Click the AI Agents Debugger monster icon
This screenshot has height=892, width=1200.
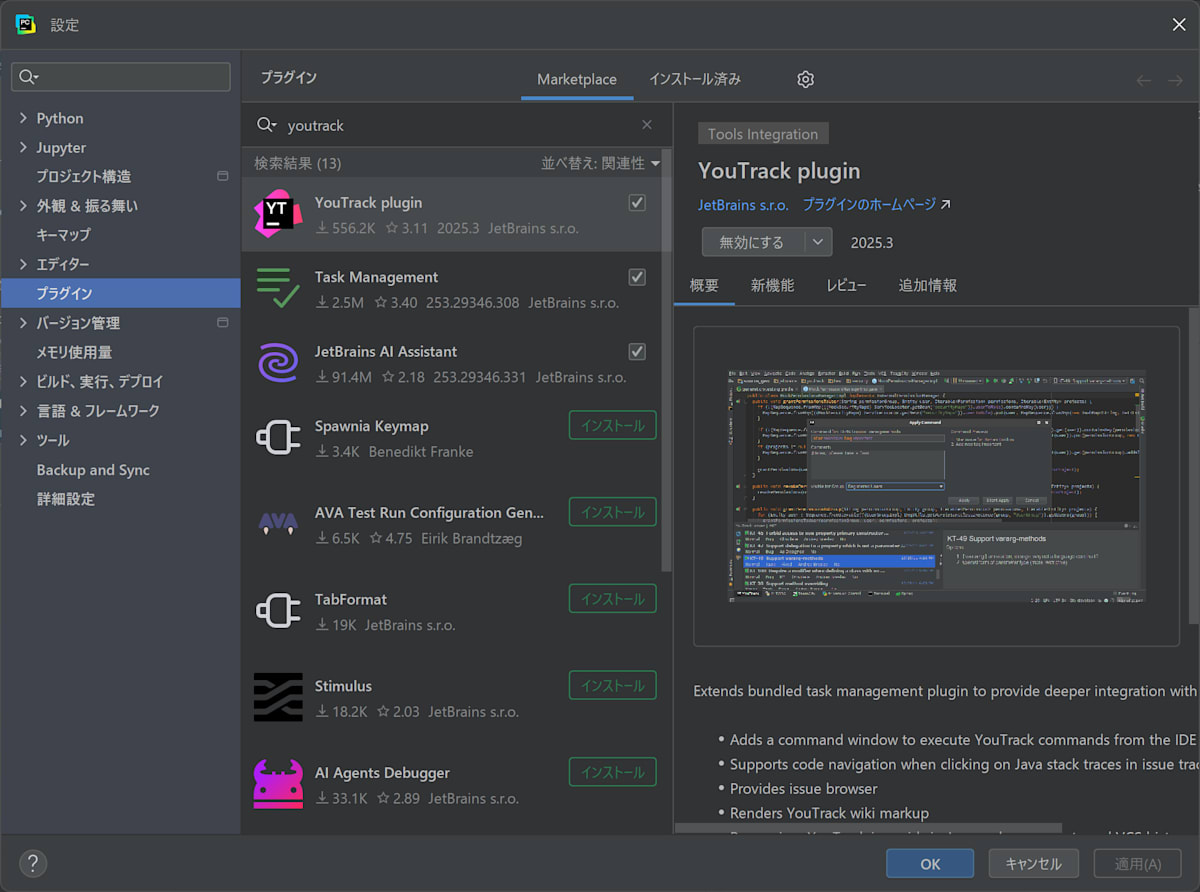click(277, 784)
